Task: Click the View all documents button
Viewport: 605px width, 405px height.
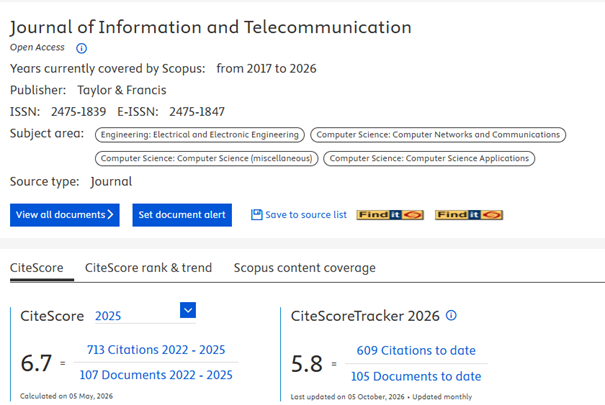Action: [x=65, y=215]
